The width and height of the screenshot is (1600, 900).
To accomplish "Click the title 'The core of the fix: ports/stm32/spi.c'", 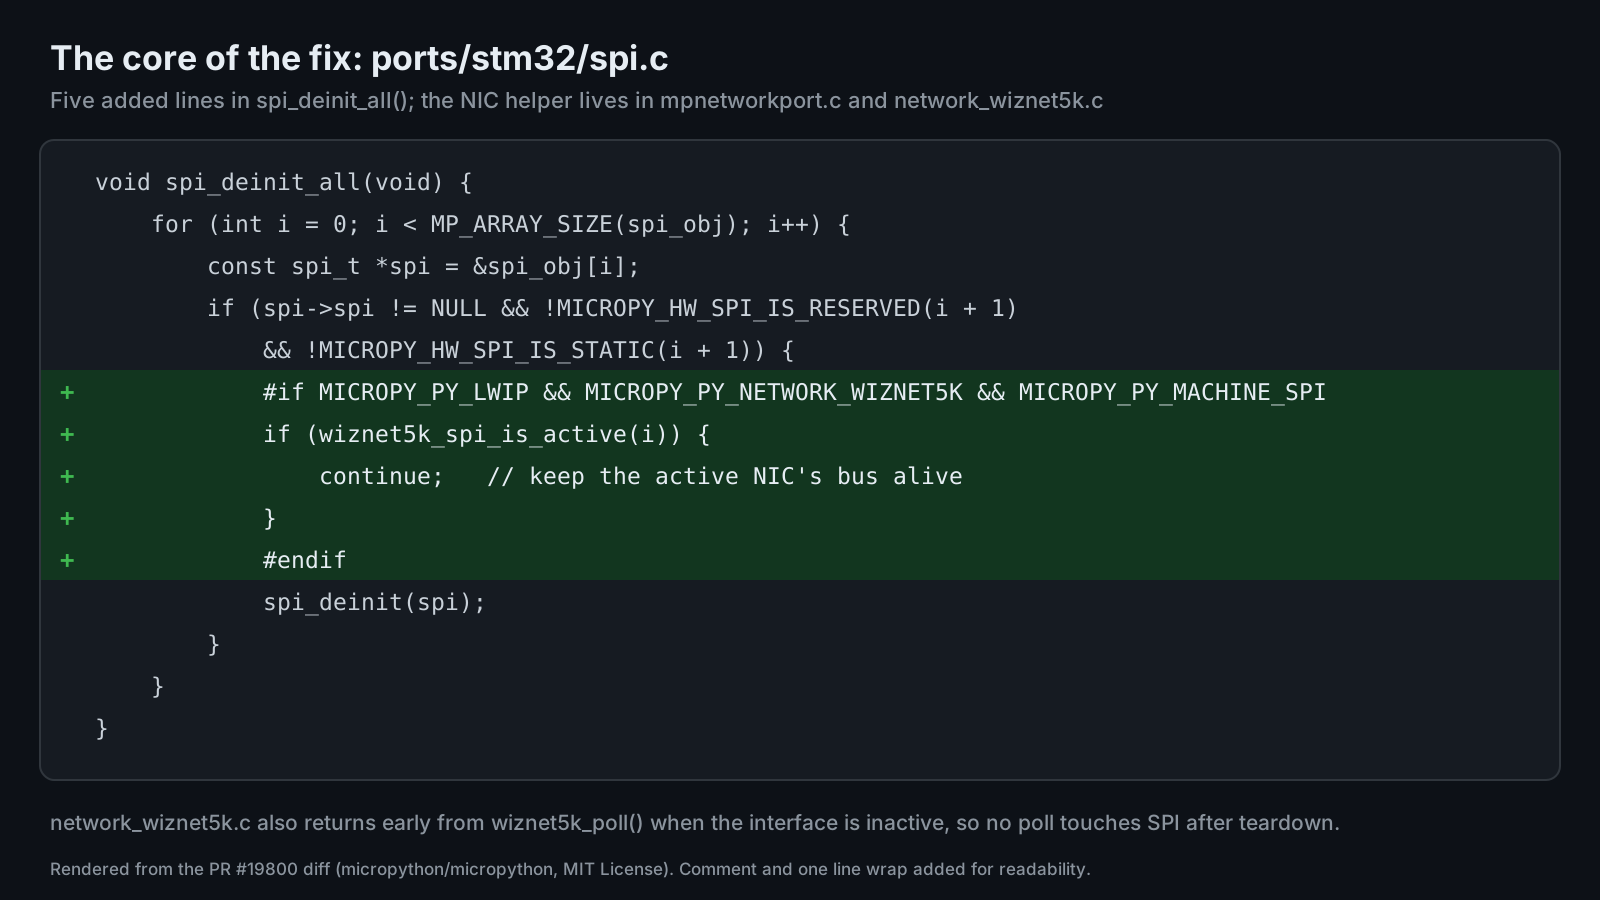I will [359, 59].
